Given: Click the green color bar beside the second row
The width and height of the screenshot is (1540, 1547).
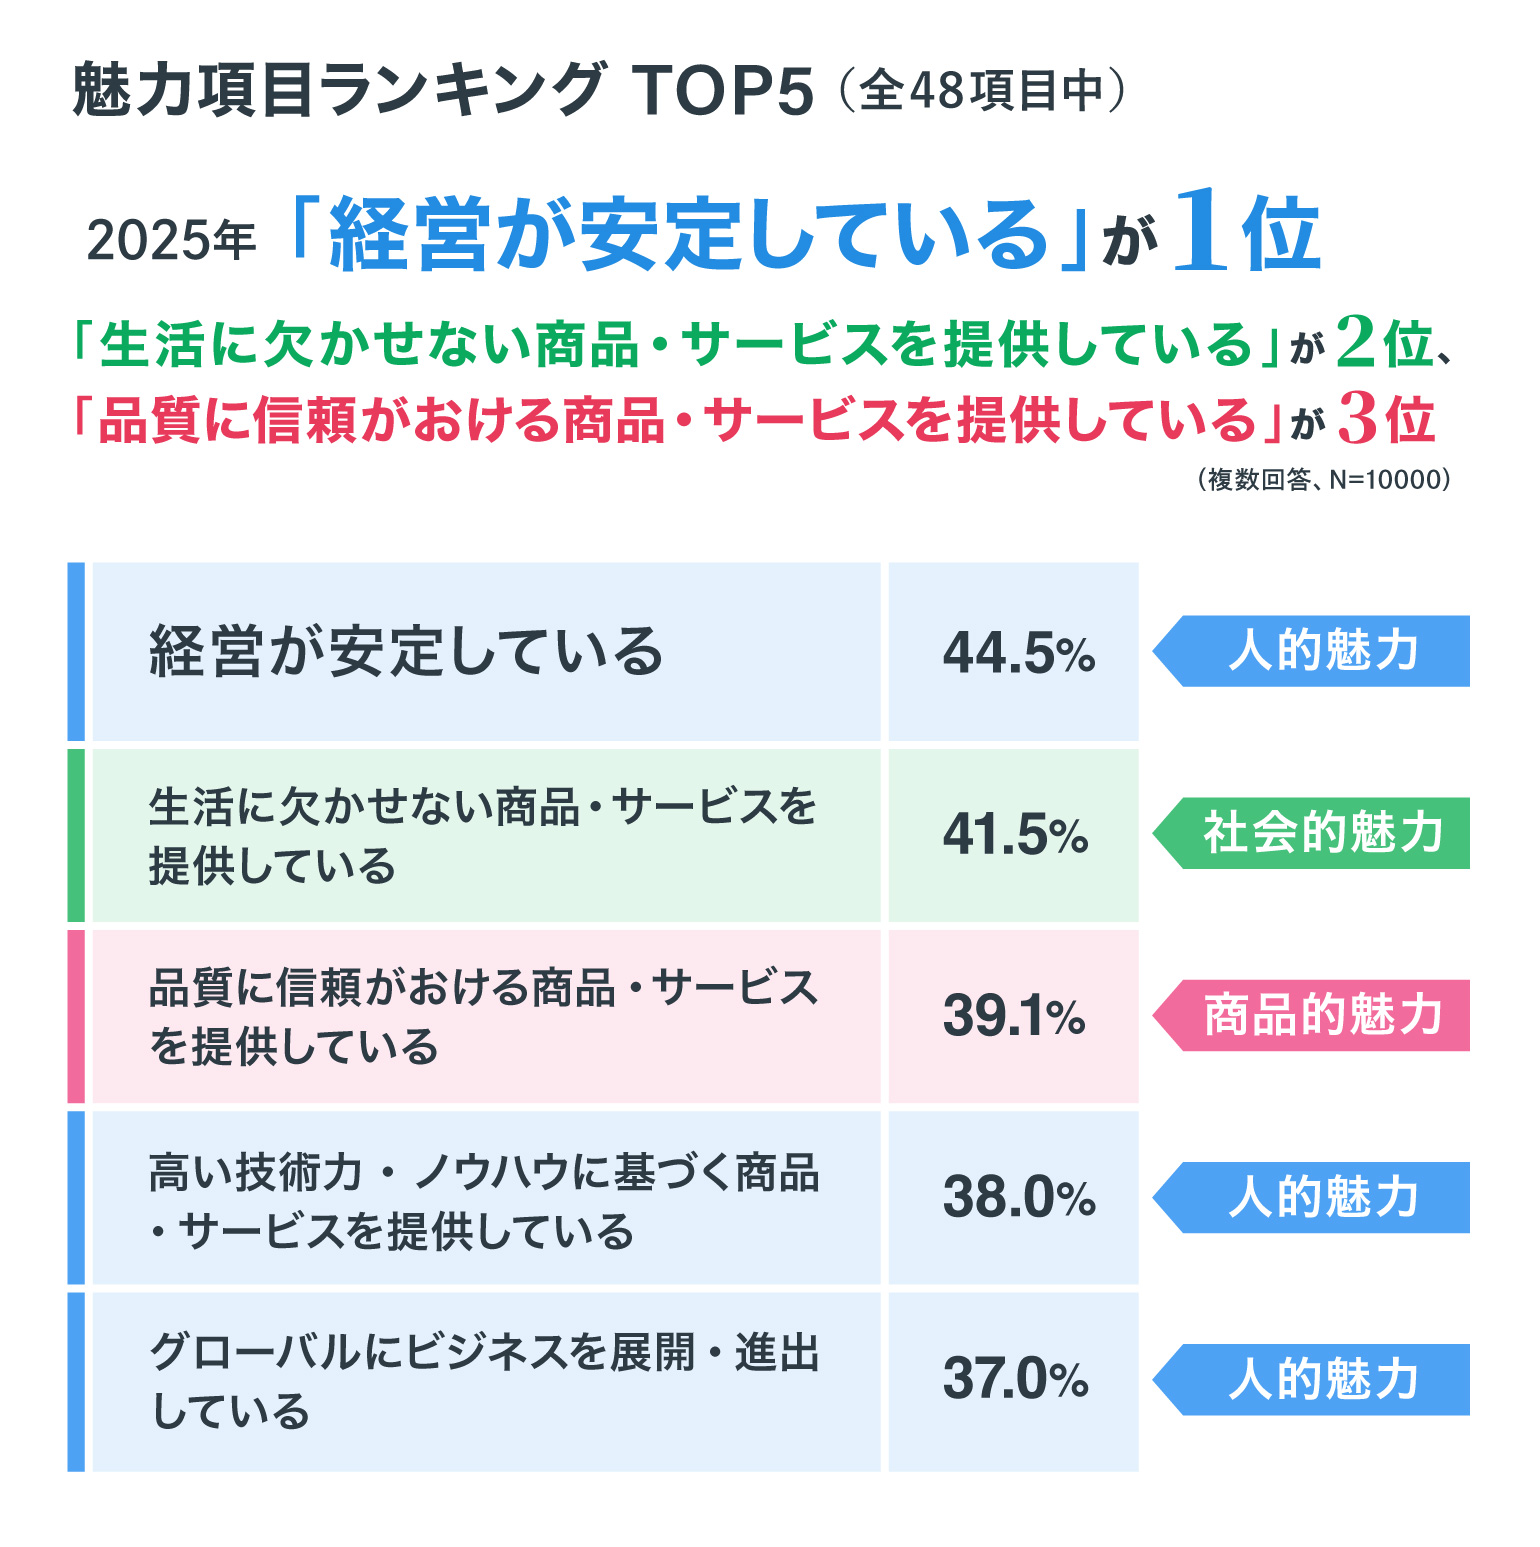Looking at the screenshot, I should [x=76, y=835].
